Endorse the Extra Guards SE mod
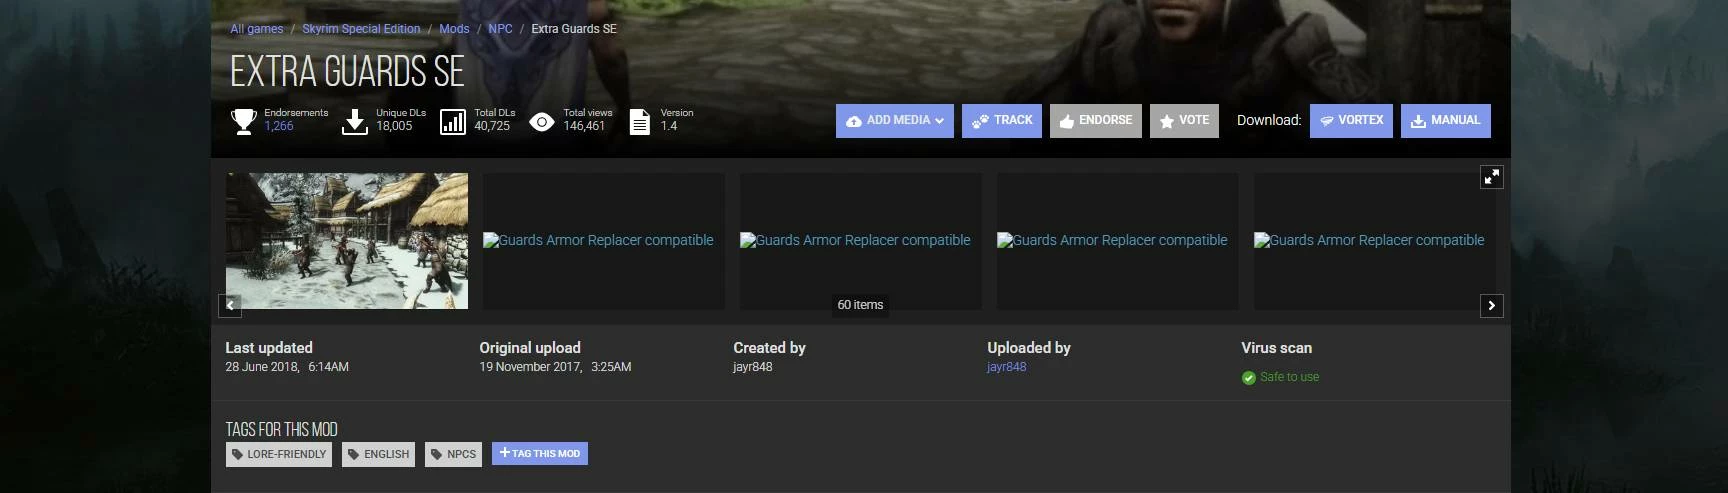 tap(1096, 121)
